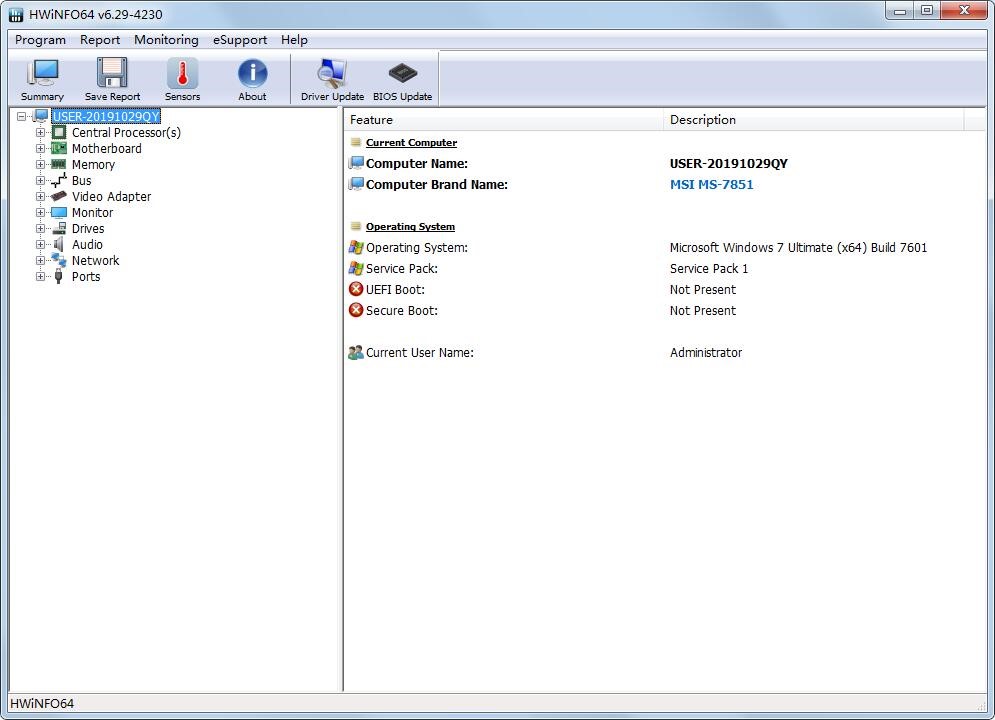Click the MSI MS-7851 brand link
This screenshot has width=995, height=720.
[x=711, y=185]
